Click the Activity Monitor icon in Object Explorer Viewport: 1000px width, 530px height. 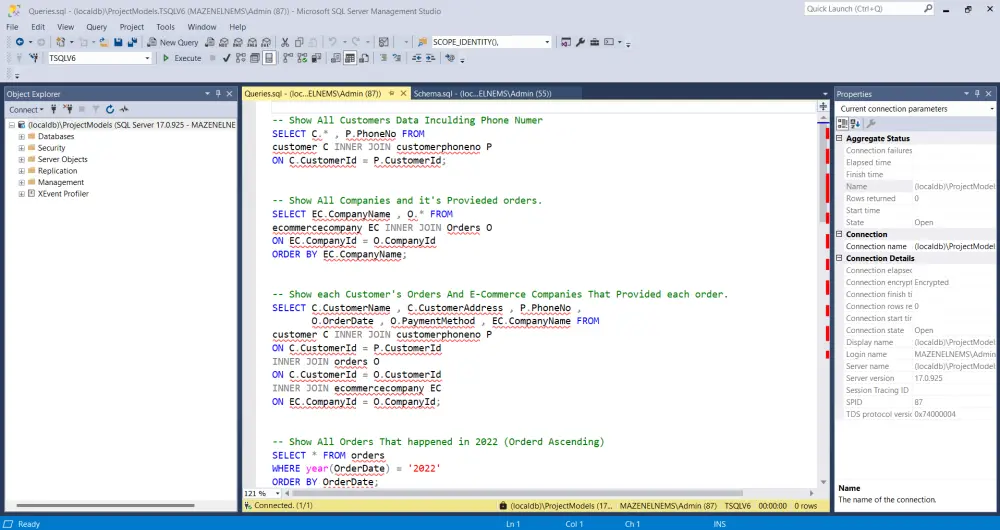pos(124,110)
